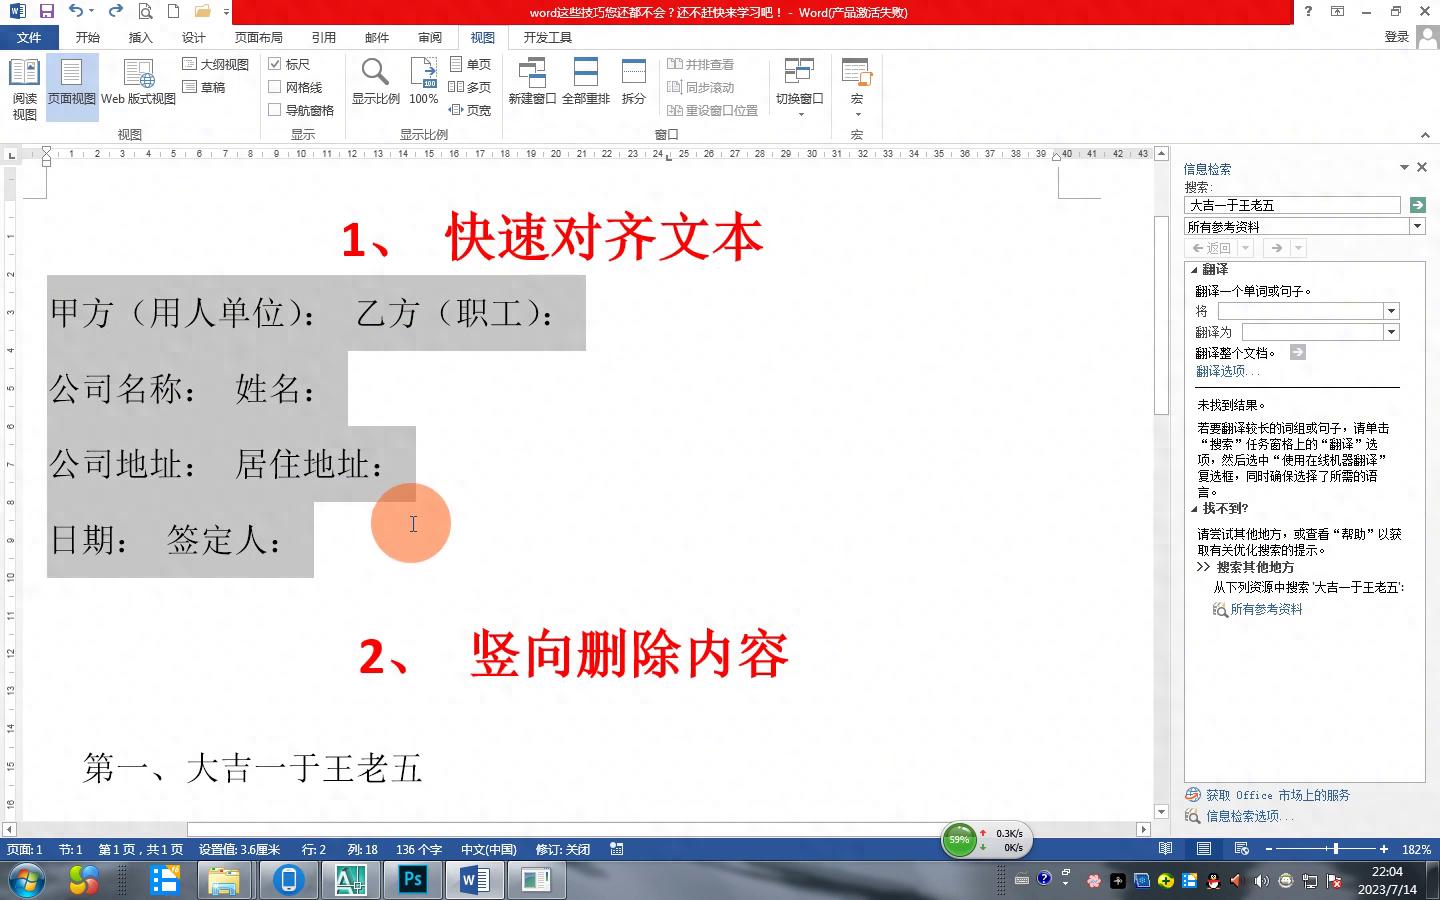Open the Windows Start menu
The height and width of the screenshot is (900, 1440).
click(26, 881)
